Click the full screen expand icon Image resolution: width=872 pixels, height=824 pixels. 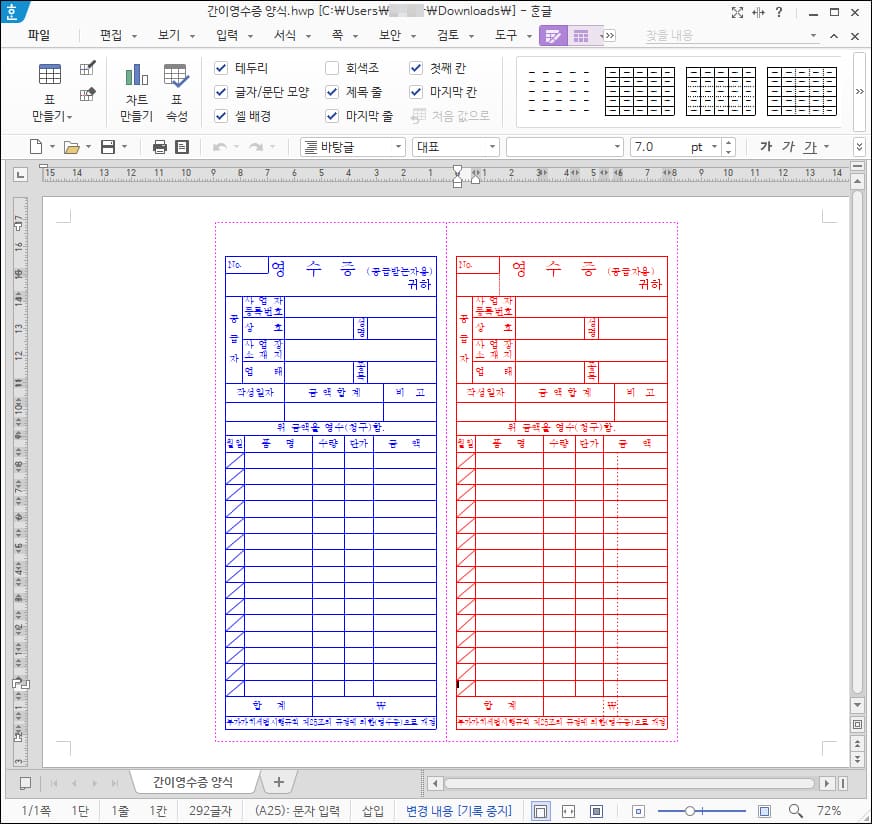click(x=737, y=12)
